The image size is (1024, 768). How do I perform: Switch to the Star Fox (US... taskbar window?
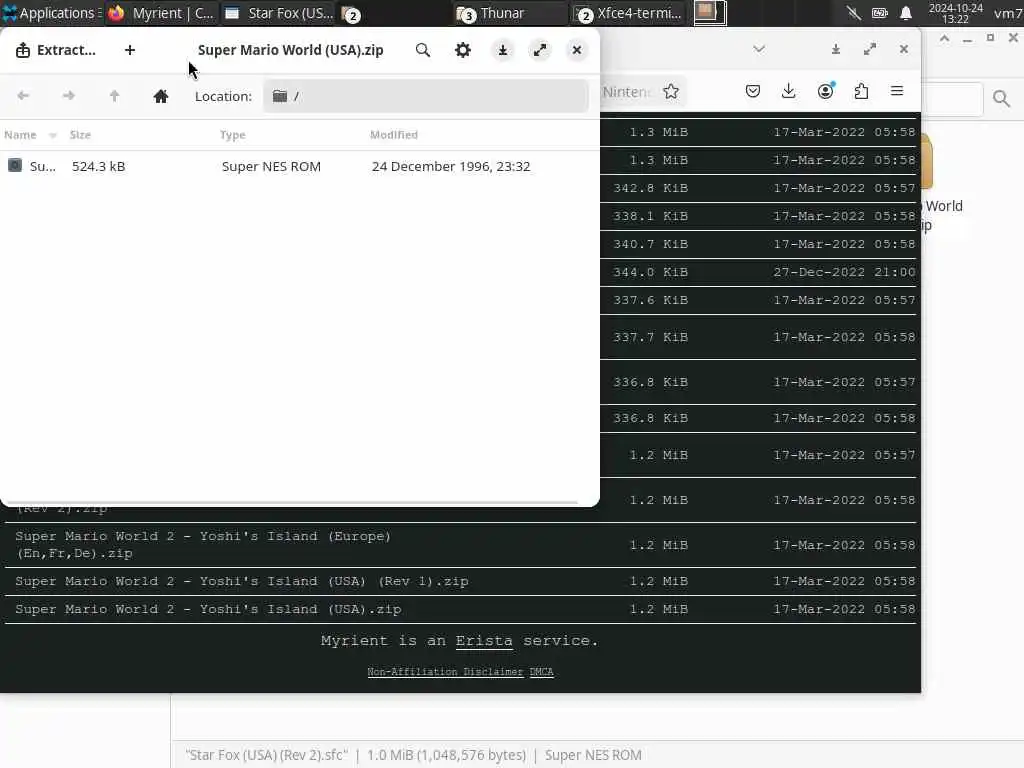[280, 13]
